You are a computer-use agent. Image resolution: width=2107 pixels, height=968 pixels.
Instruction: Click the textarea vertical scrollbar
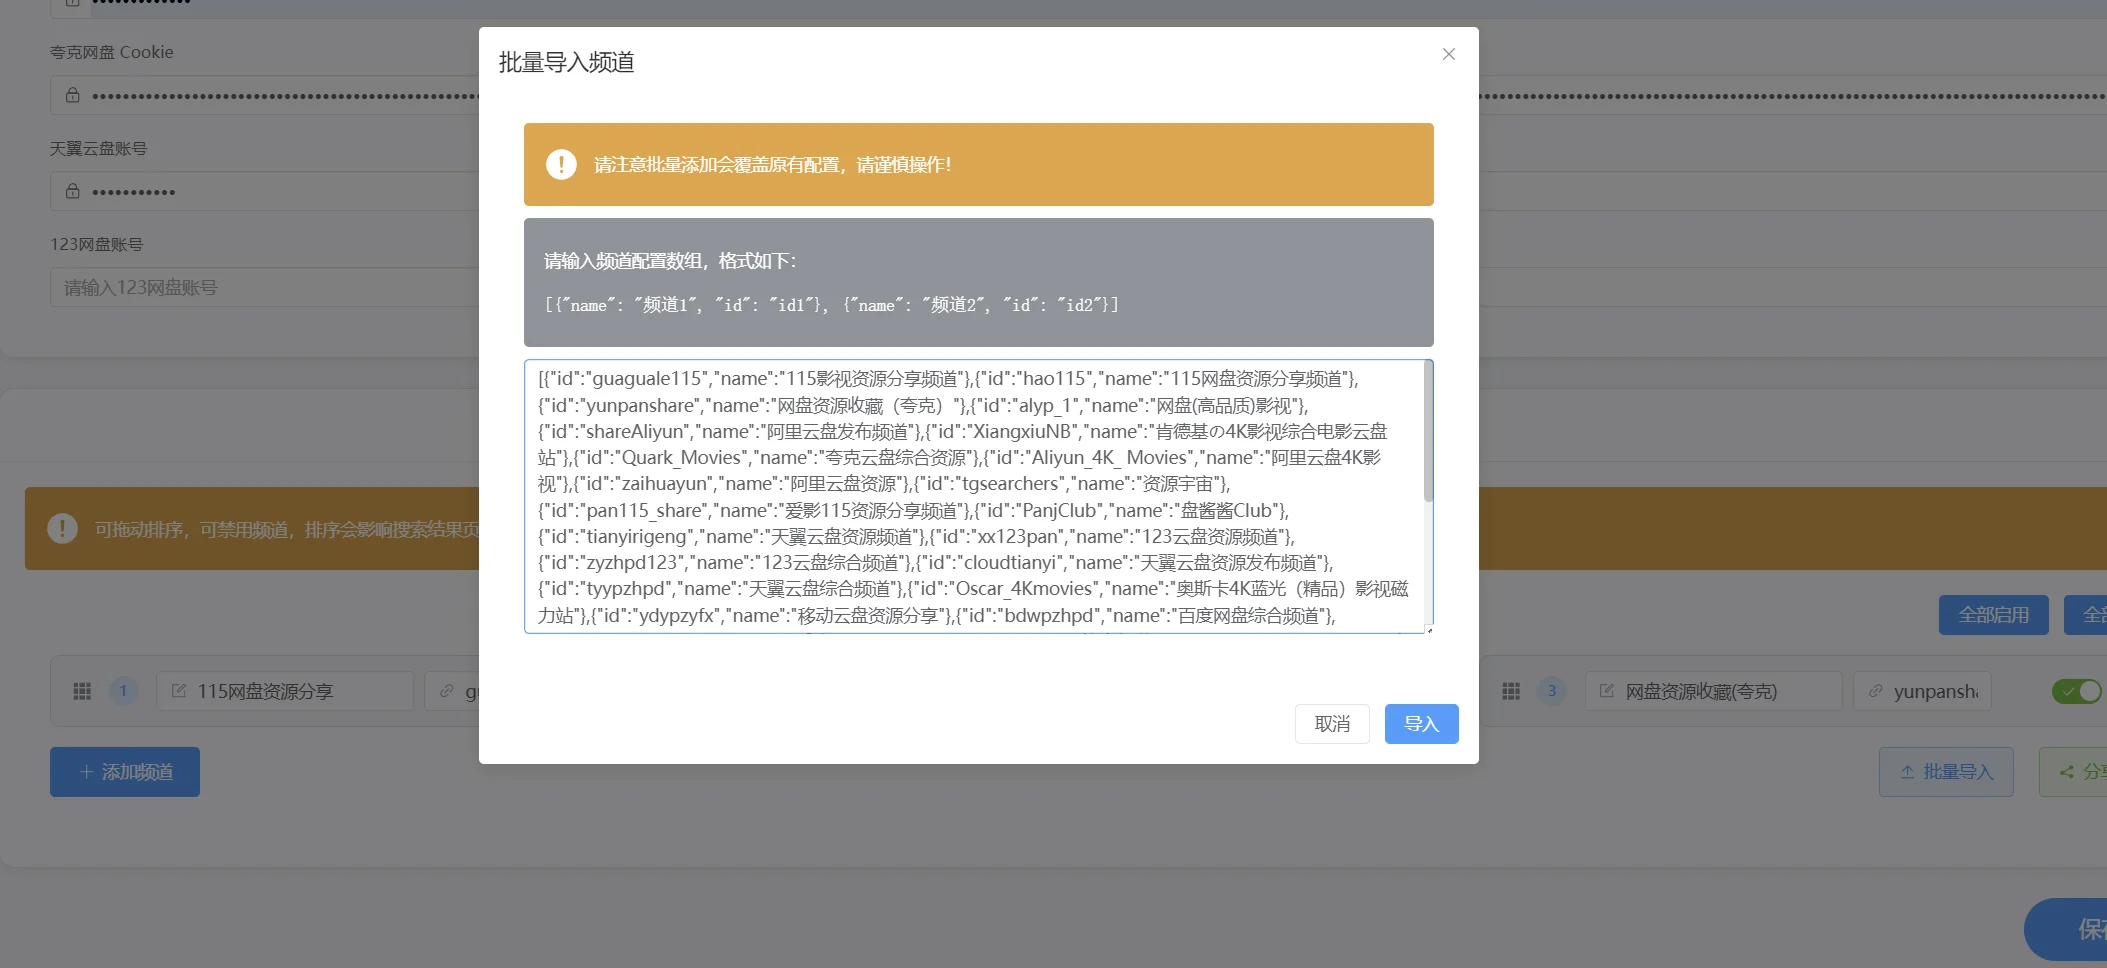pos(1428,432)
